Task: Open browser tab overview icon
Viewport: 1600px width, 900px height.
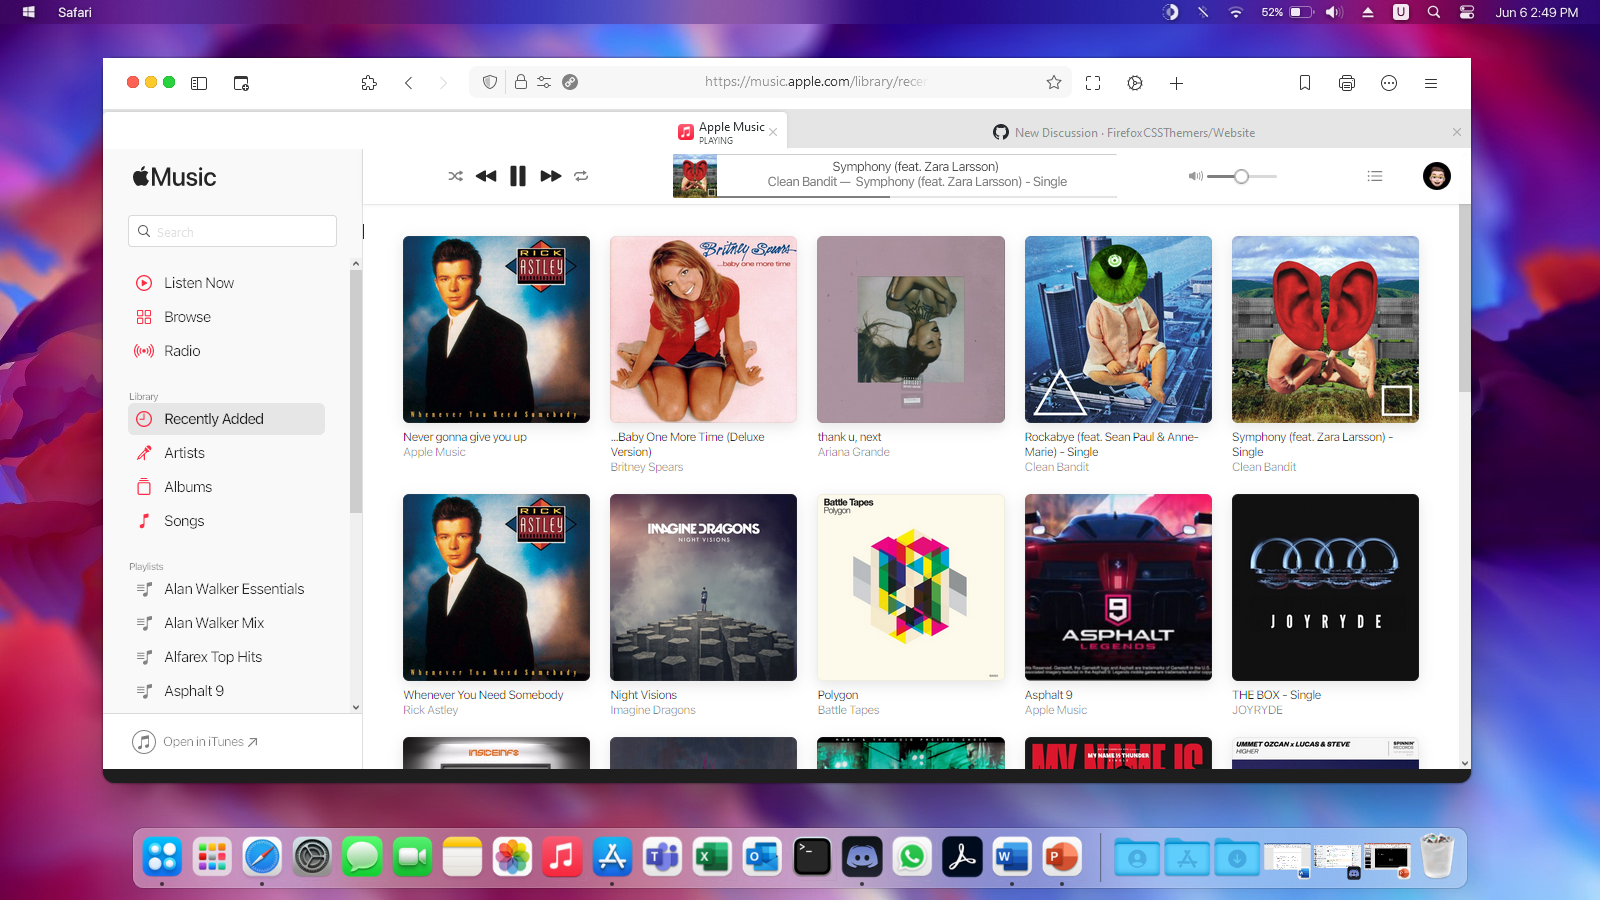Action: click(x=241, y=83)
